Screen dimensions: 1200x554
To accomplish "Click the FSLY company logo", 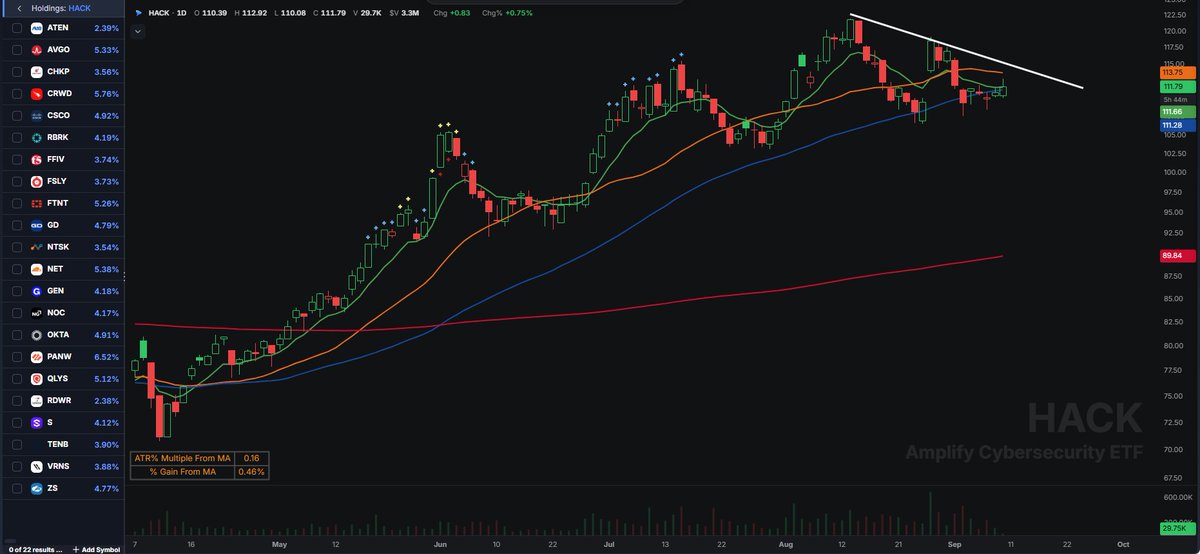I will pyautogui.click(x=36, y=182).
